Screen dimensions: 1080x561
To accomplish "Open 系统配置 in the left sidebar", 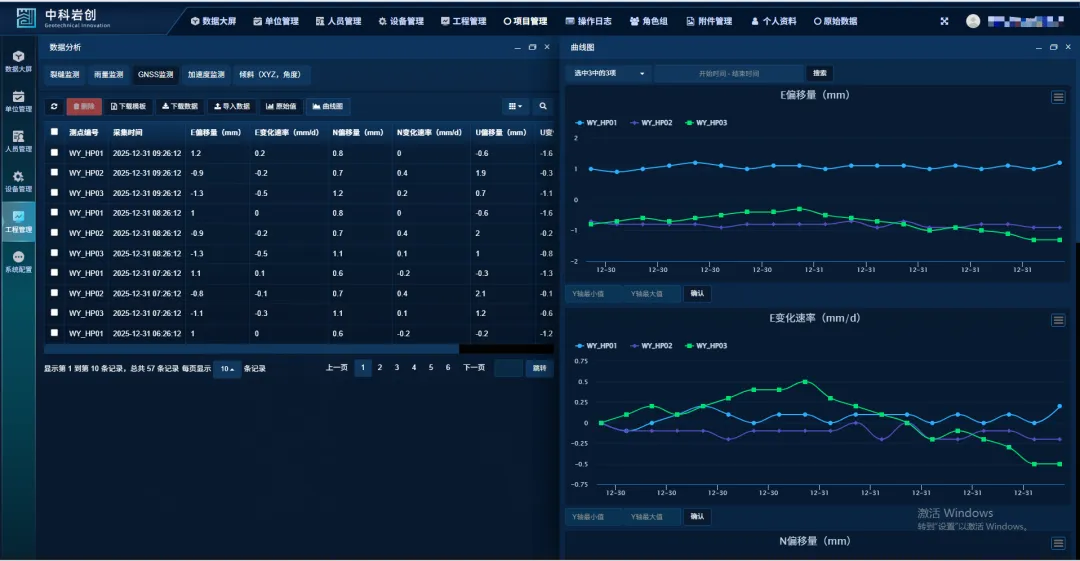I will (18, 262).
